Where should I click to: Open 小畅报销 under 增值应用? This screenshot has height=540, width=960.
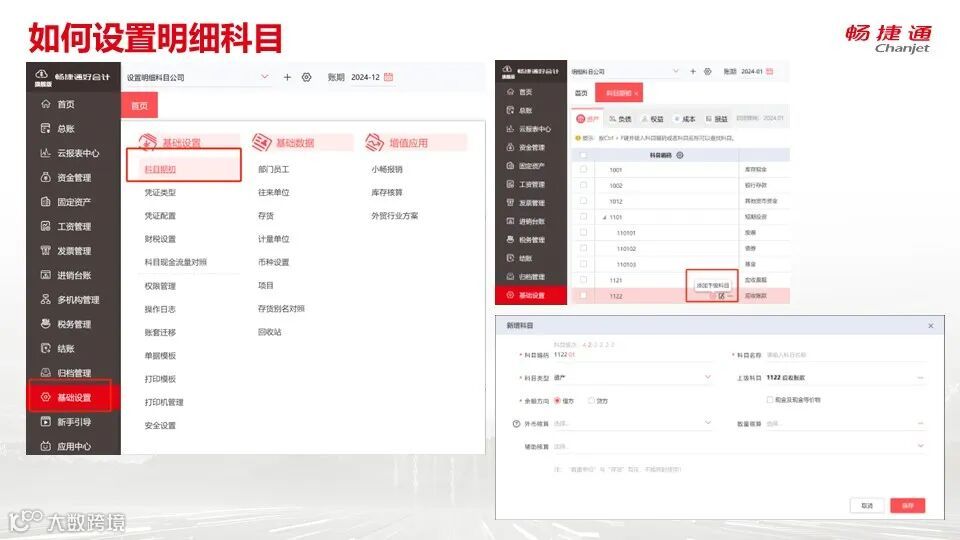click(387, 169)
